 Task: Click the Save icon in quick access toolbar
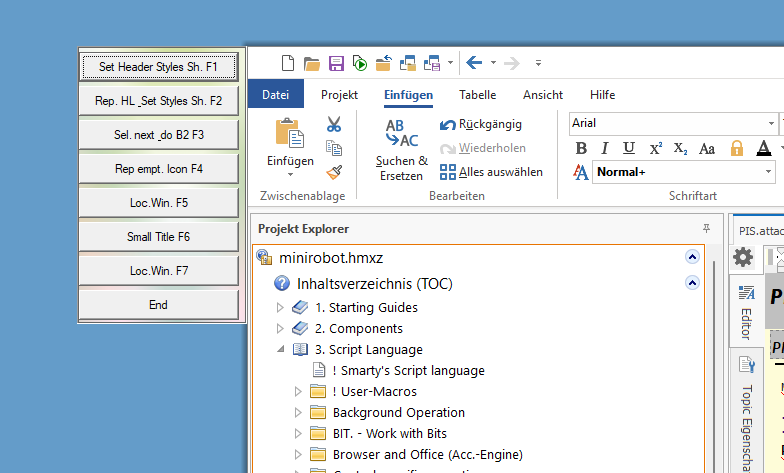click(336, 63)
